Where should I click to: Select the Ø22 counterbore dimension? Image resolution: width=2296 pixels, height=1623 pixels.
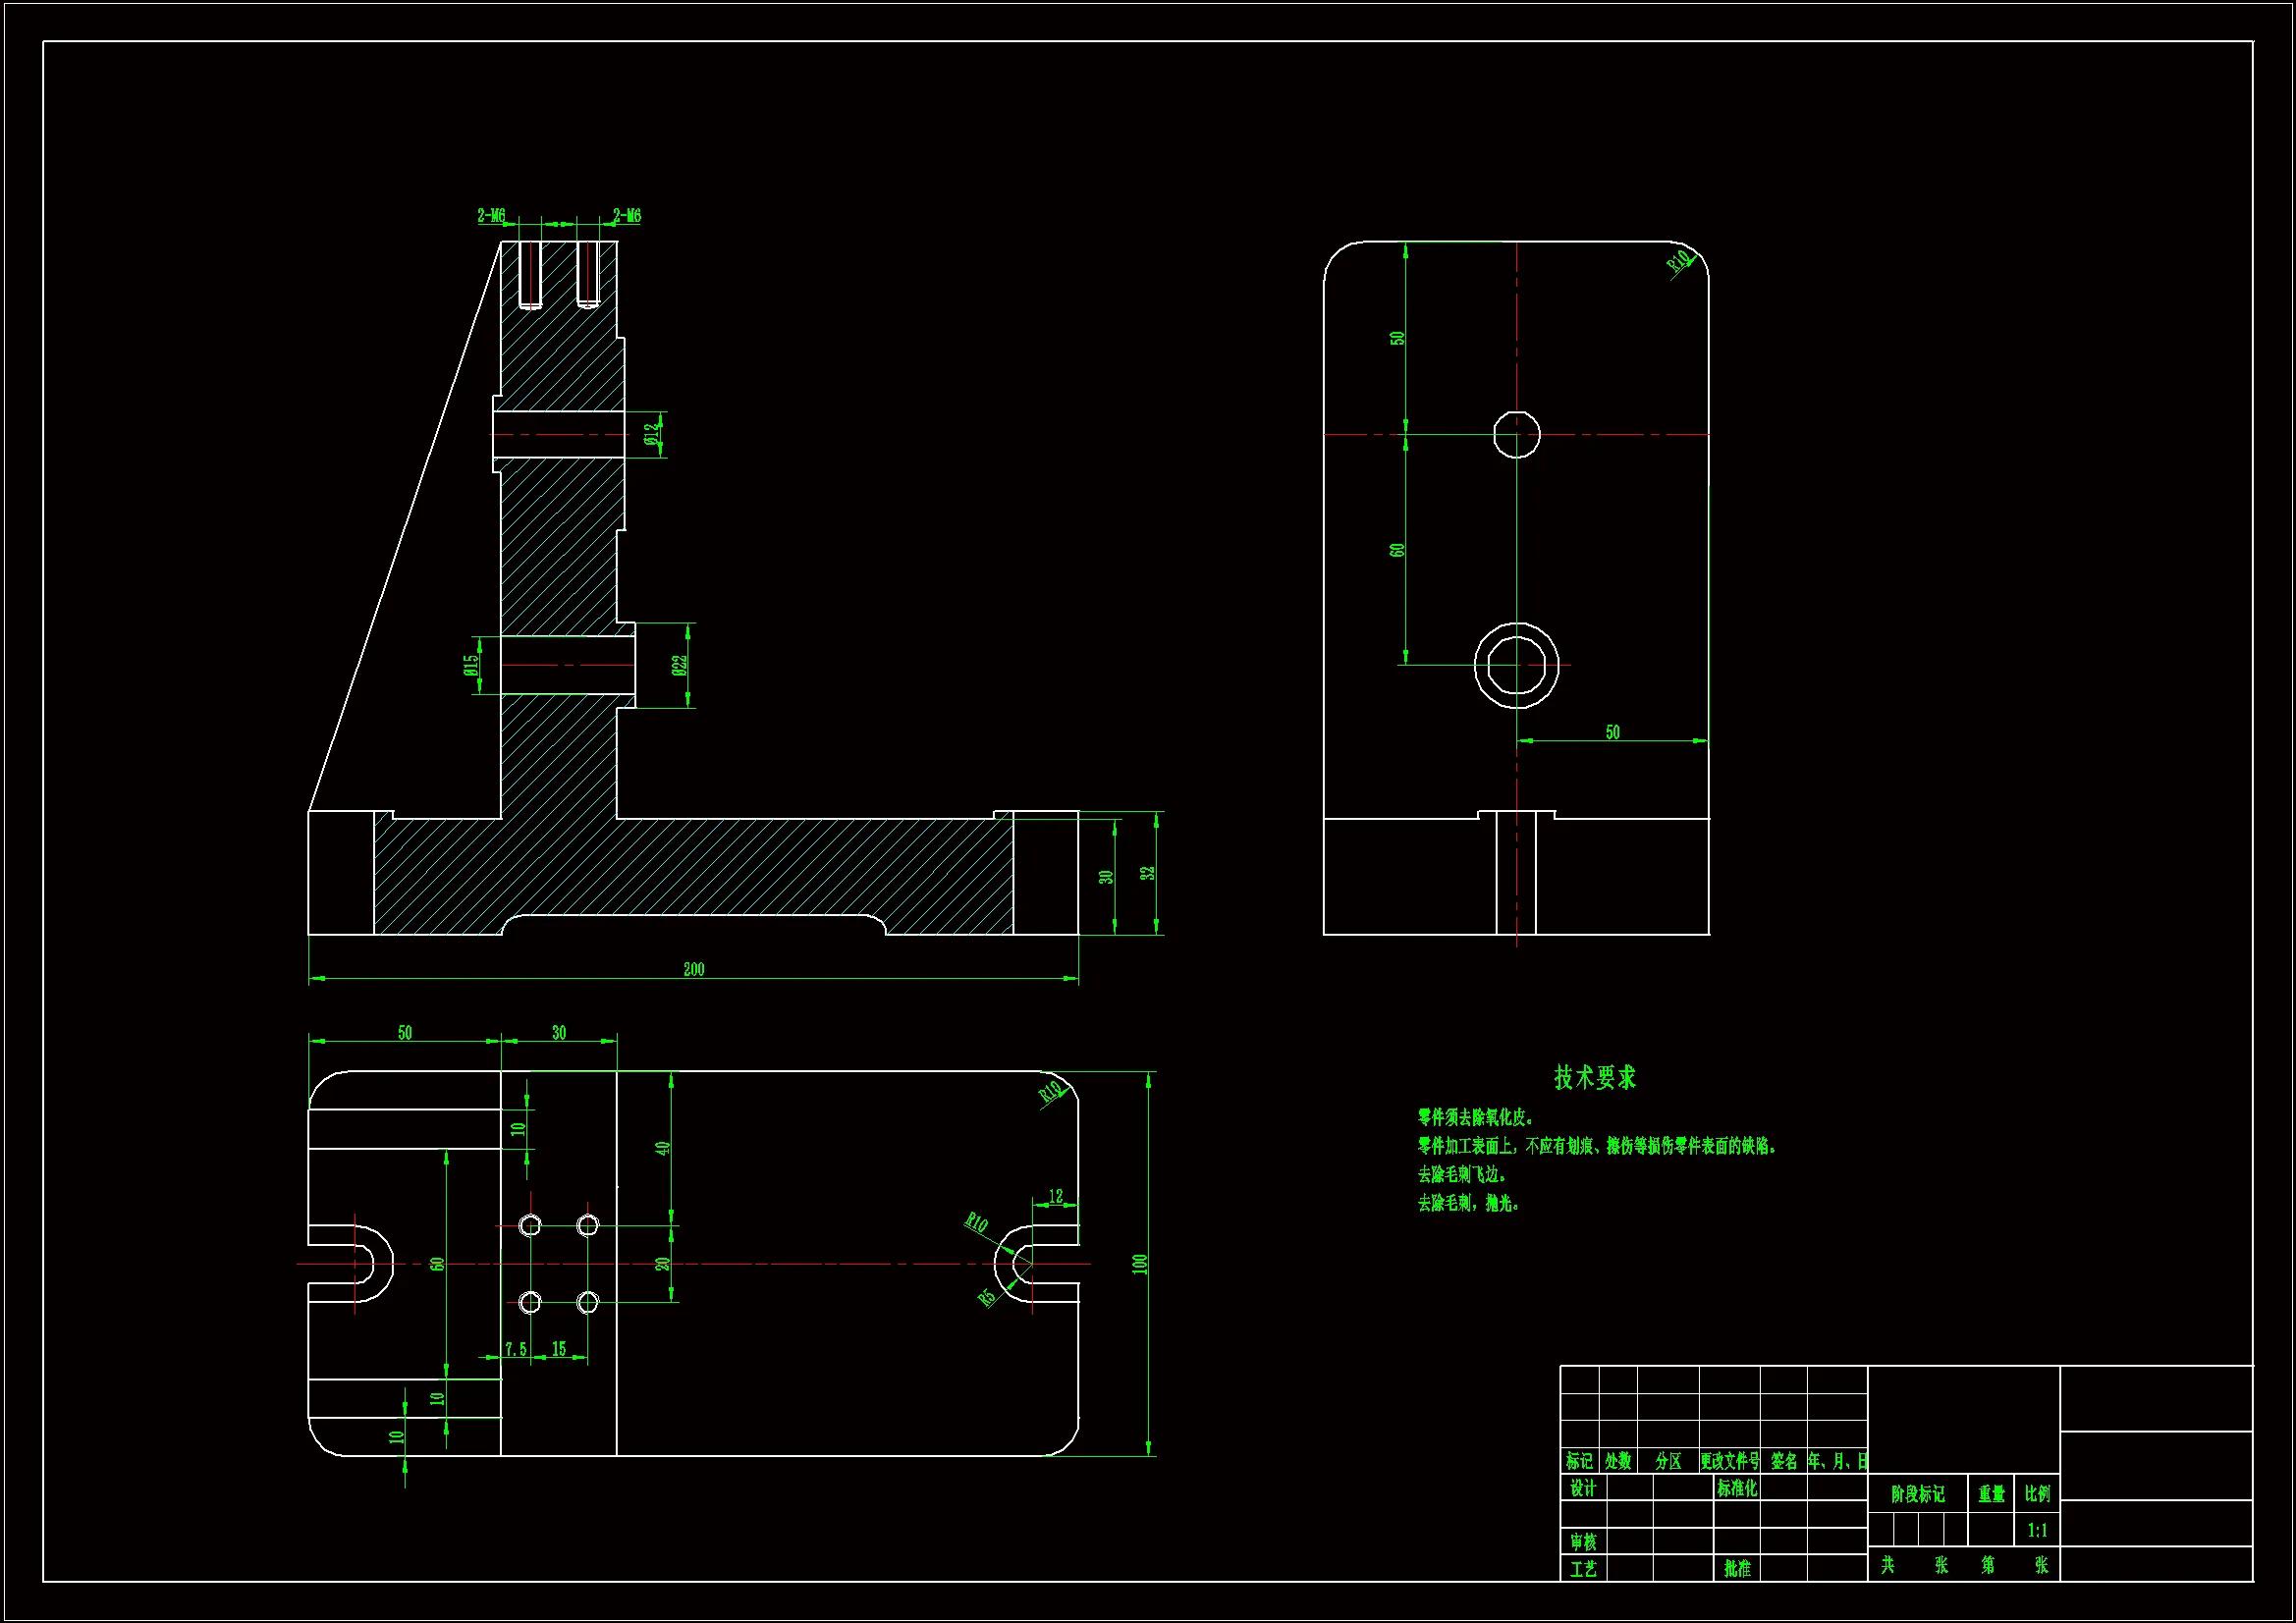pyautogui.click(x=679, y=665)
